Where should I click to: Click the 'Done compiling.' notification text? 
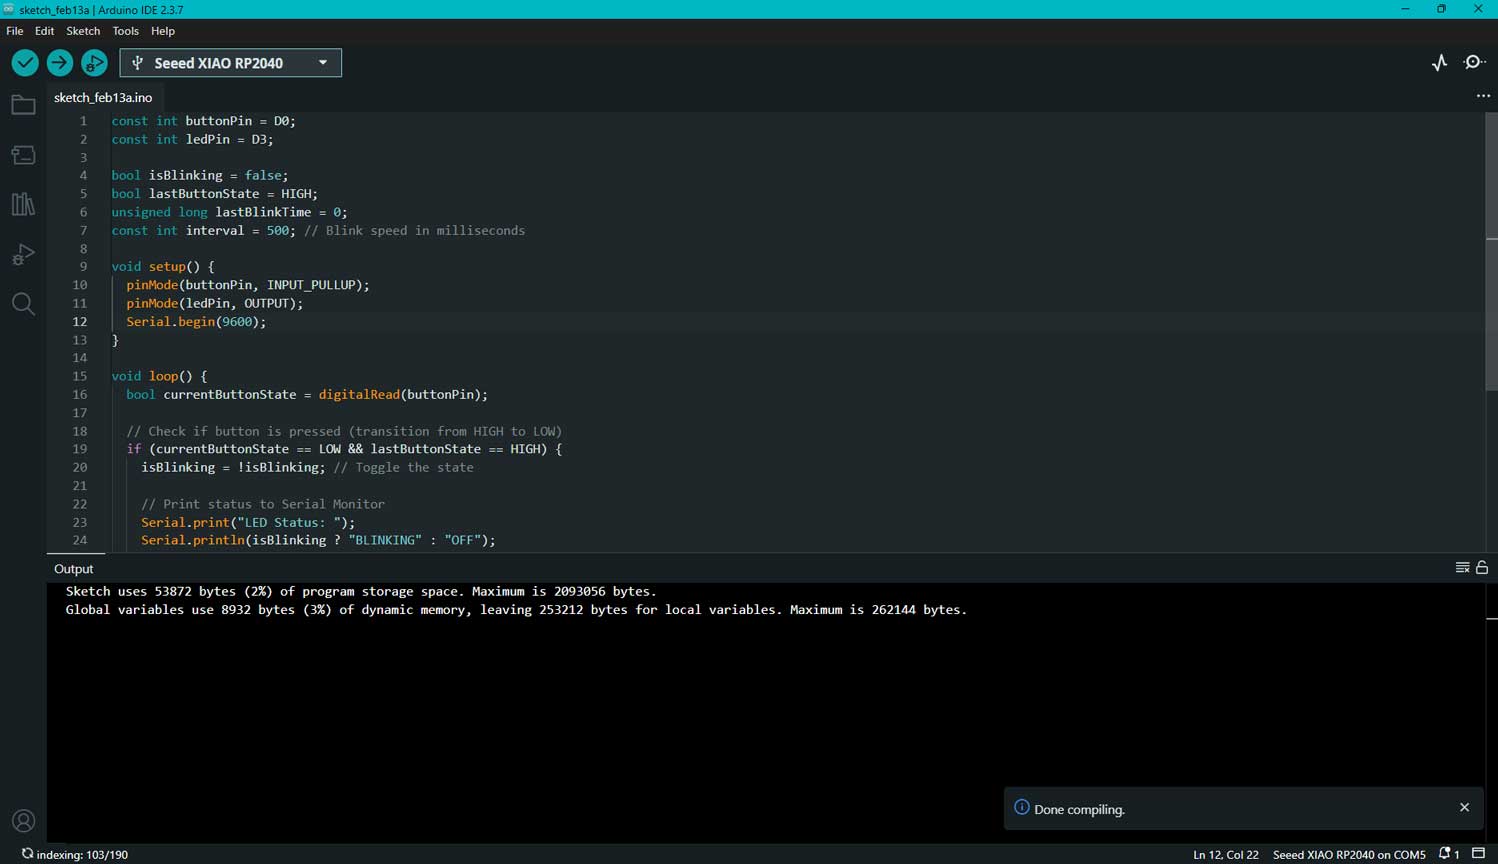coord(1079,809)
